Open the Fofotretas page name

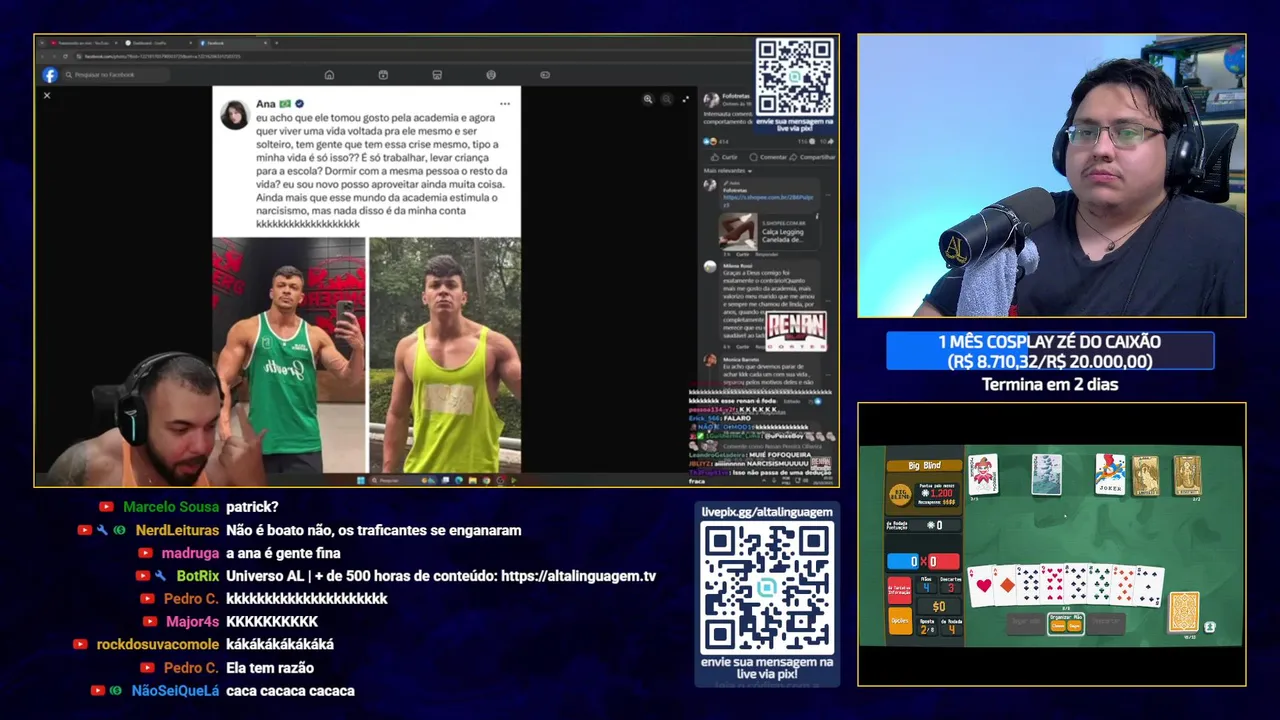pos(735,98)
